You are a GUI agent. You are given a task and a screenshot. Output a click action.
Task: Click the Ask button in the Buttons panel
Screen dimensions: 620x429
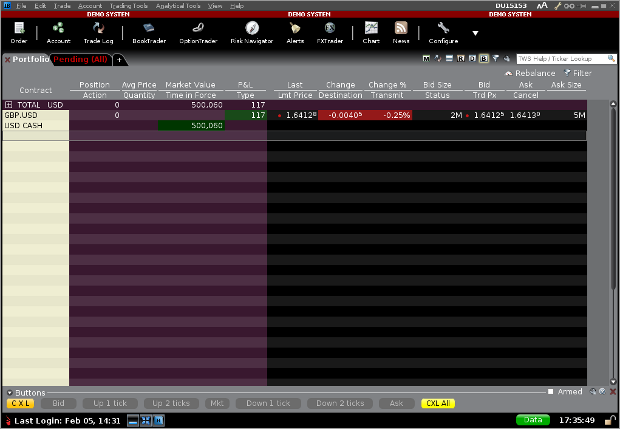pos(396,403)
